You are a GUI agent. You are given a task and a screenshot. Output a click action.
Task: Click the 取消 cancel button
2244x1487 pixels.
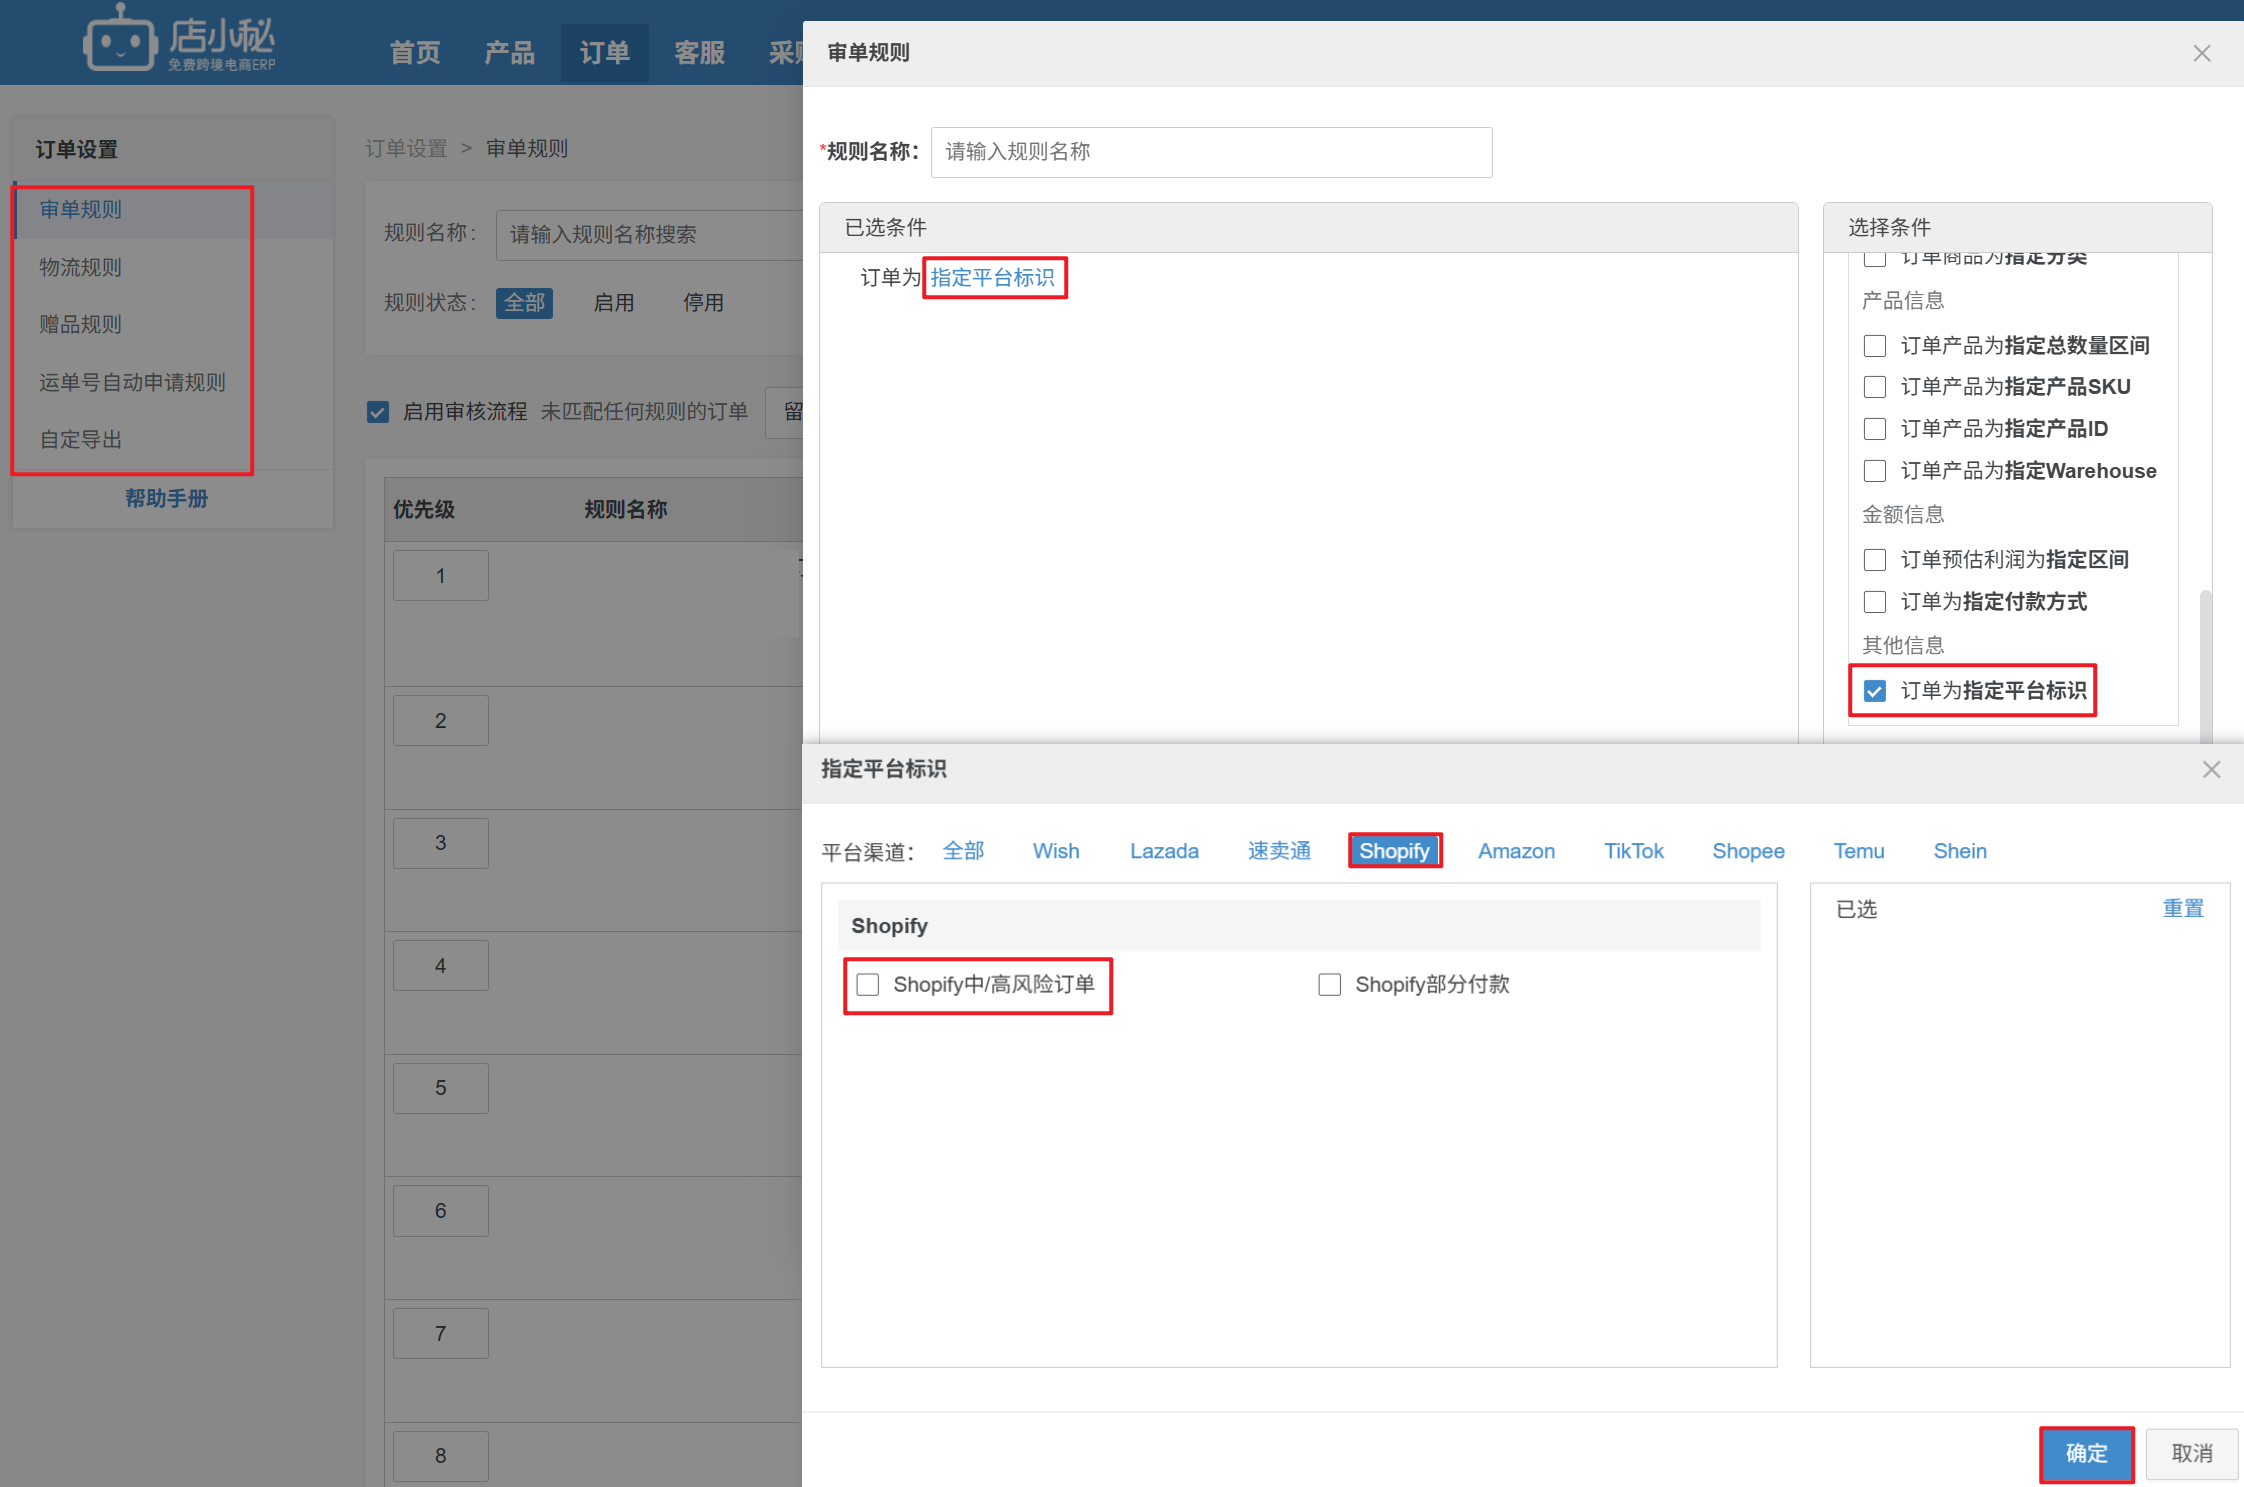[2191, 1453]
